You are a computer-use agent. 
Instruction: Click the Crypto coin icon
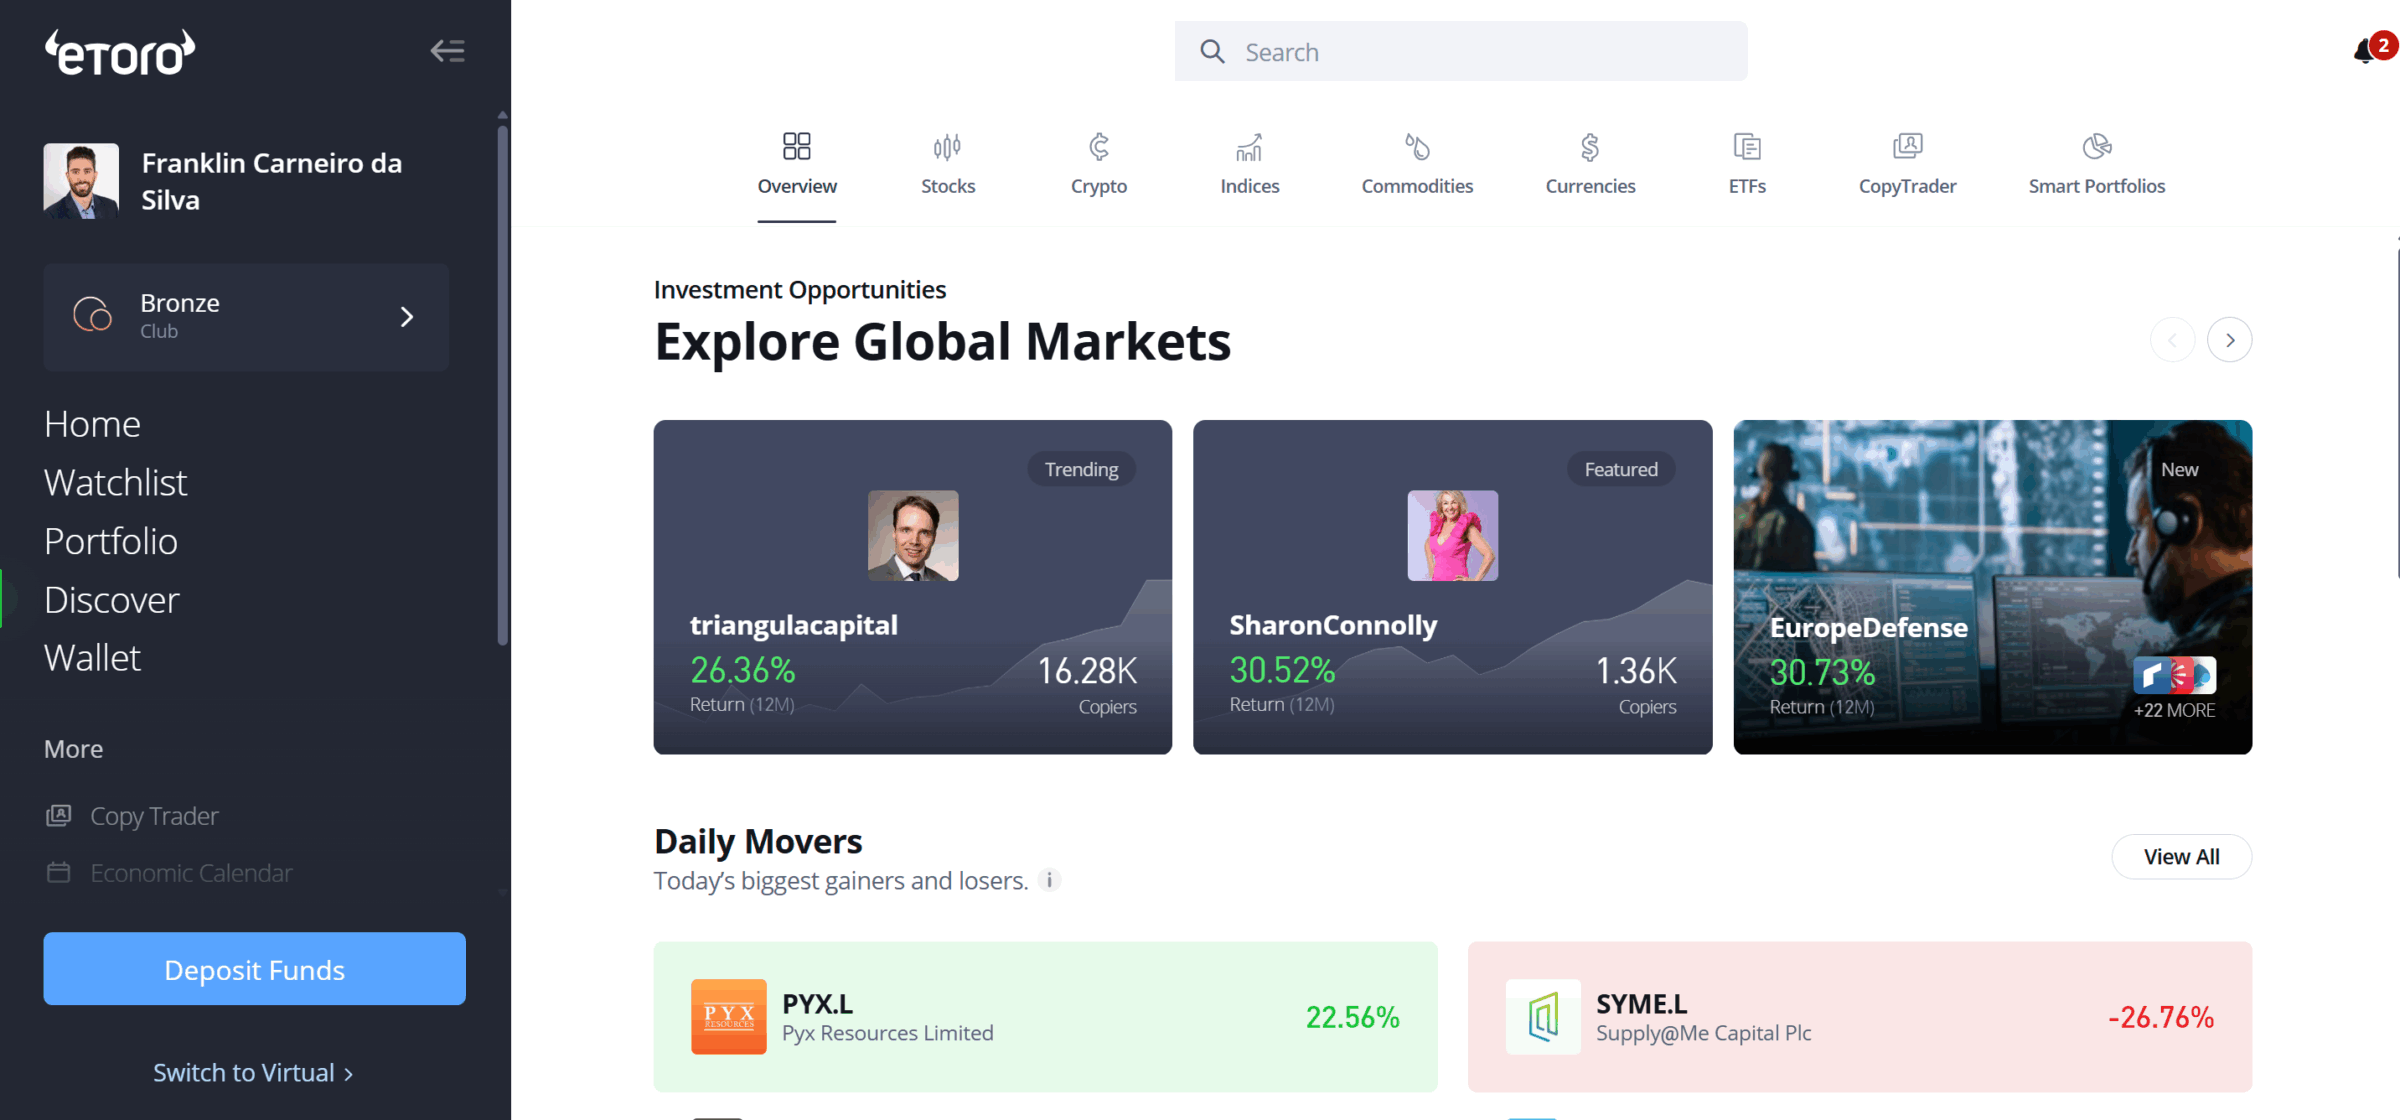click(x=1099, y=147)
